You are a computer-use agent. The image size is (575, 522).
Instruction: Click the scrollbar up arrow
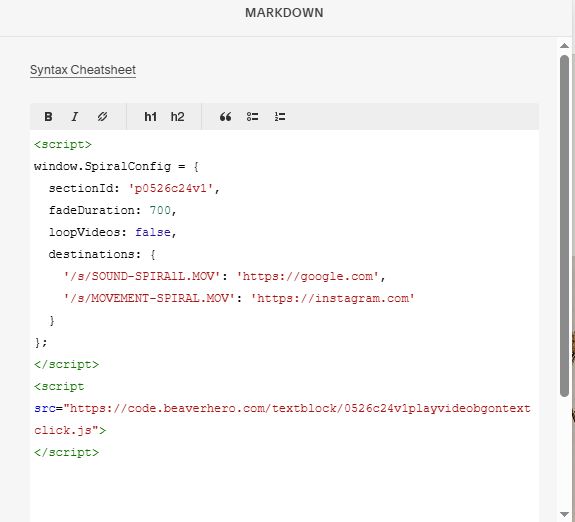coord(564,46)
